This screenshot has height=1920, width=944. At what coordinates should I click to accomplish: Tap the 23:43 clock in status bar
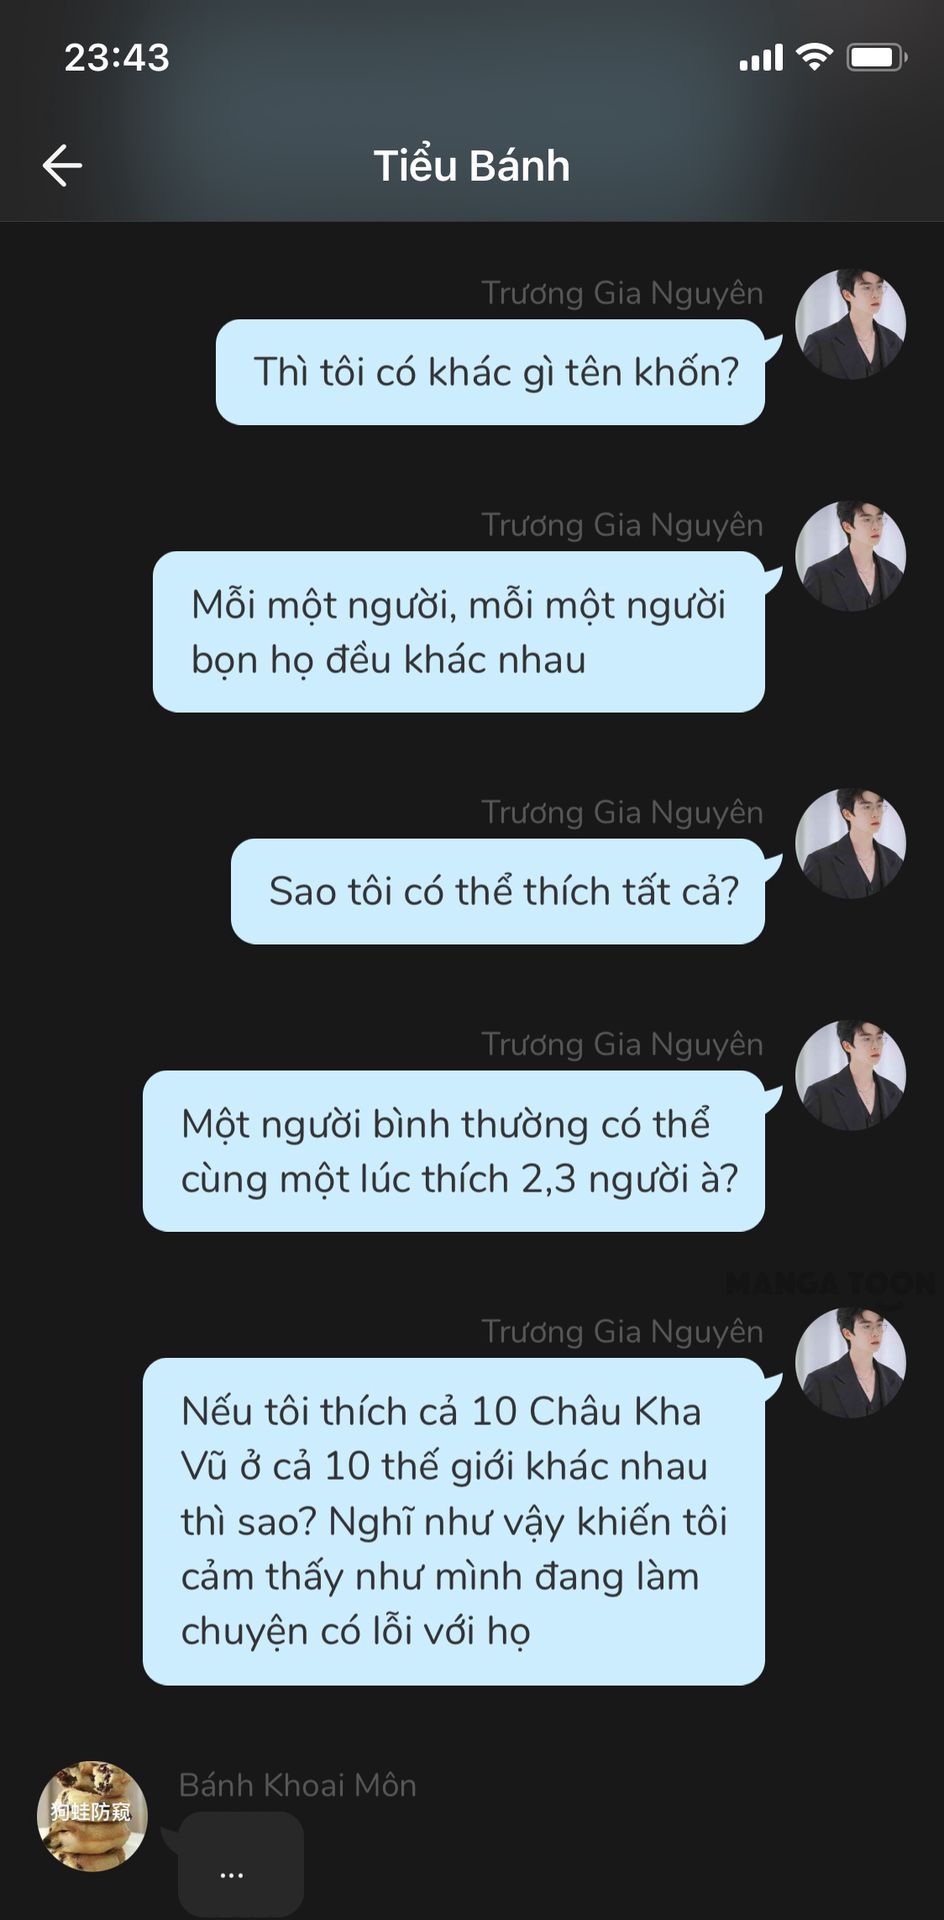click(117, 57)
